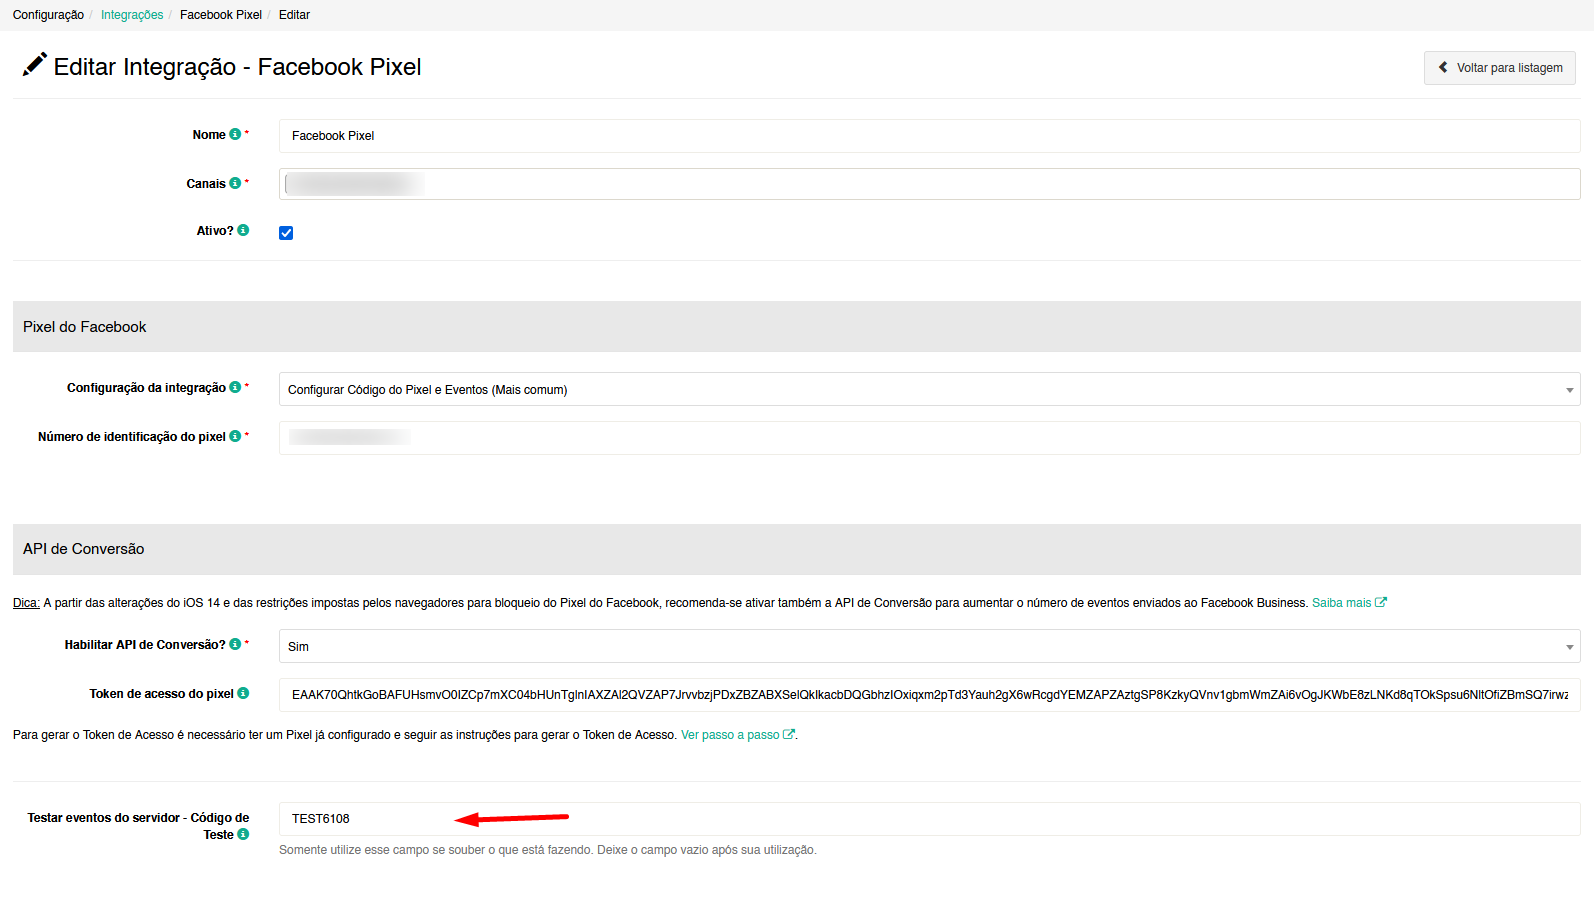Click info icon next to Código de Teste
1594x907 pixels.
pos(243,834)
